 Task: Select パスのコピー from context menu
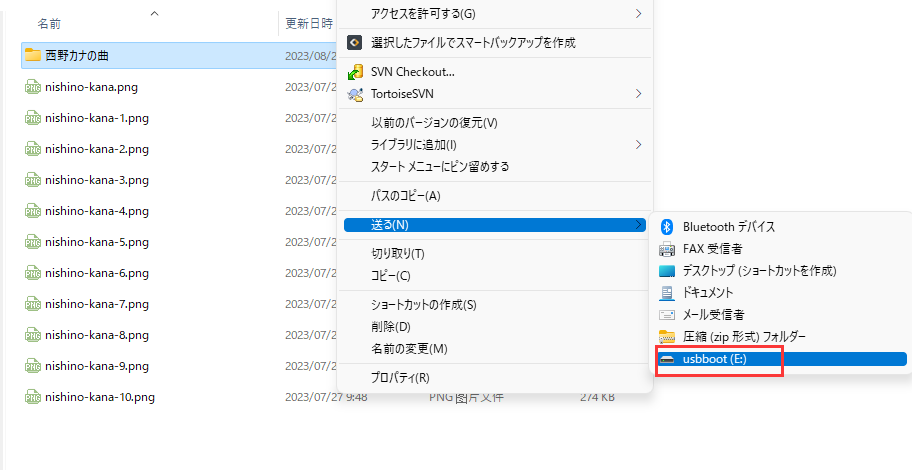click(405, 195)
